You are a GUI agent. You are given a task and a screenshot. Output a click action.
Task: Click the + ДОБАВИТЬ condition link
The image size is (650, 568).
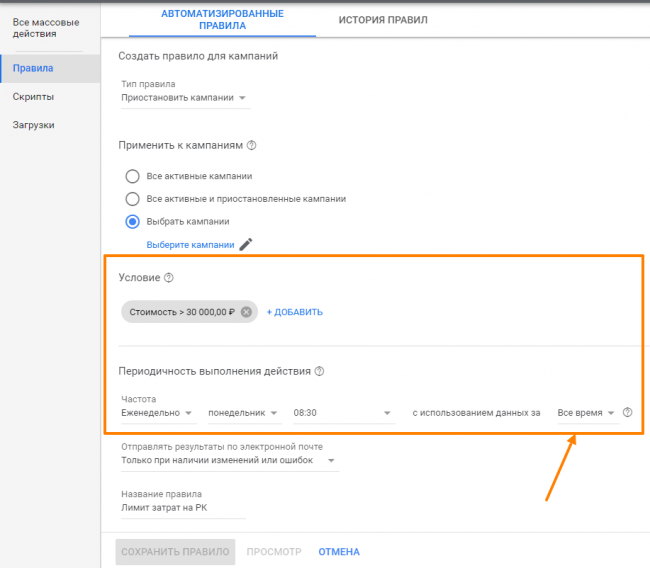pos(294,312)
